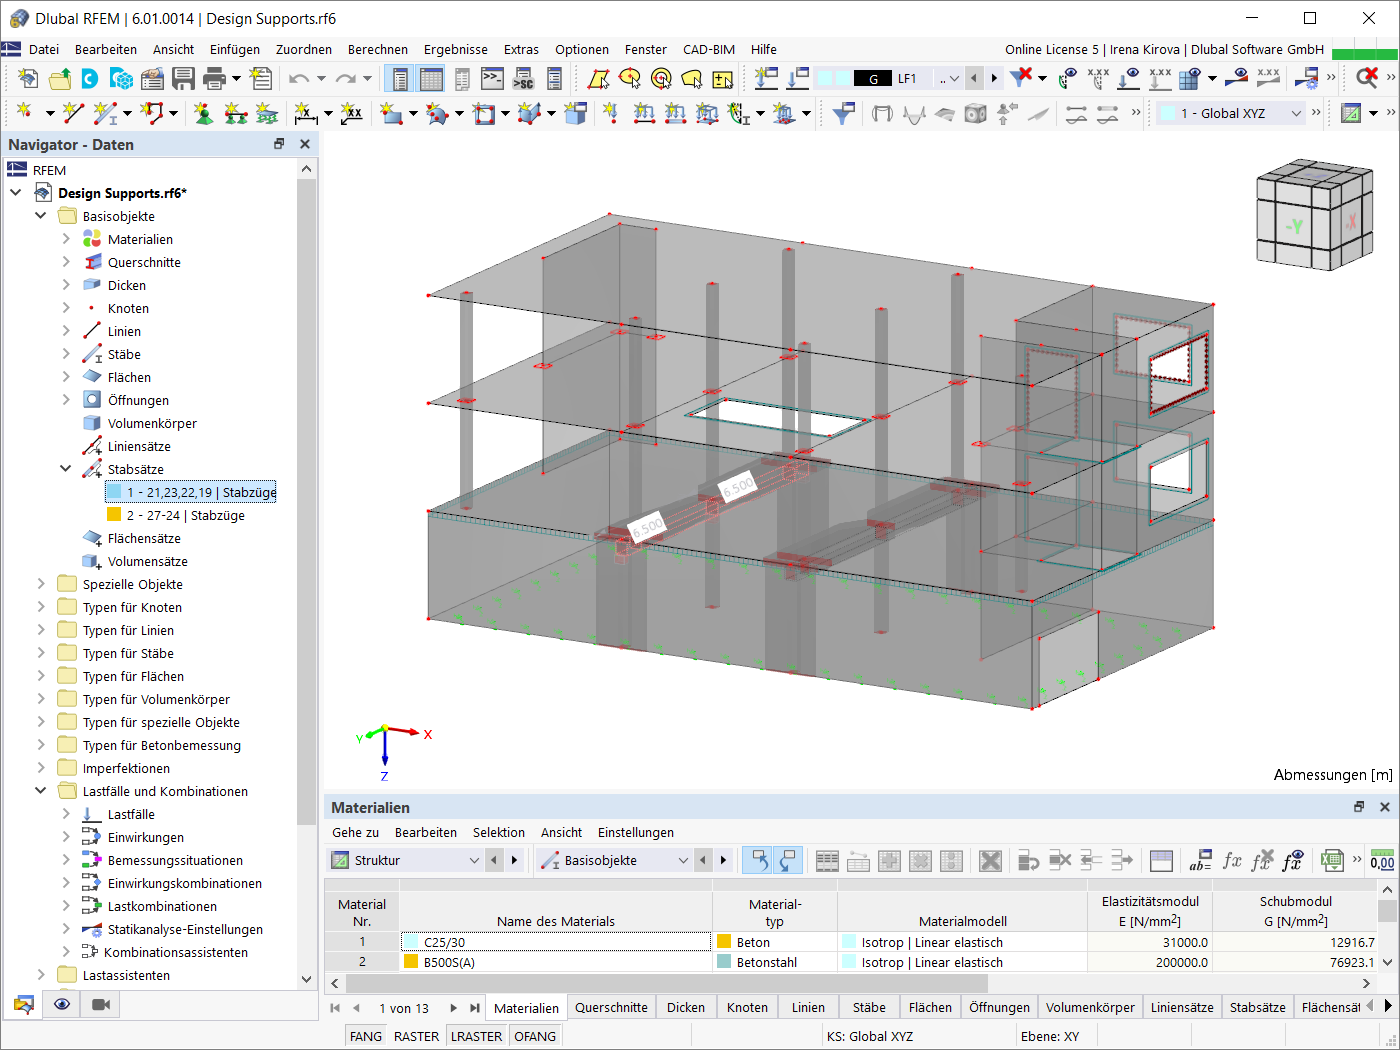Click the new member icon
This screenshot has width=1400, height=1050.
click(104, 113)
